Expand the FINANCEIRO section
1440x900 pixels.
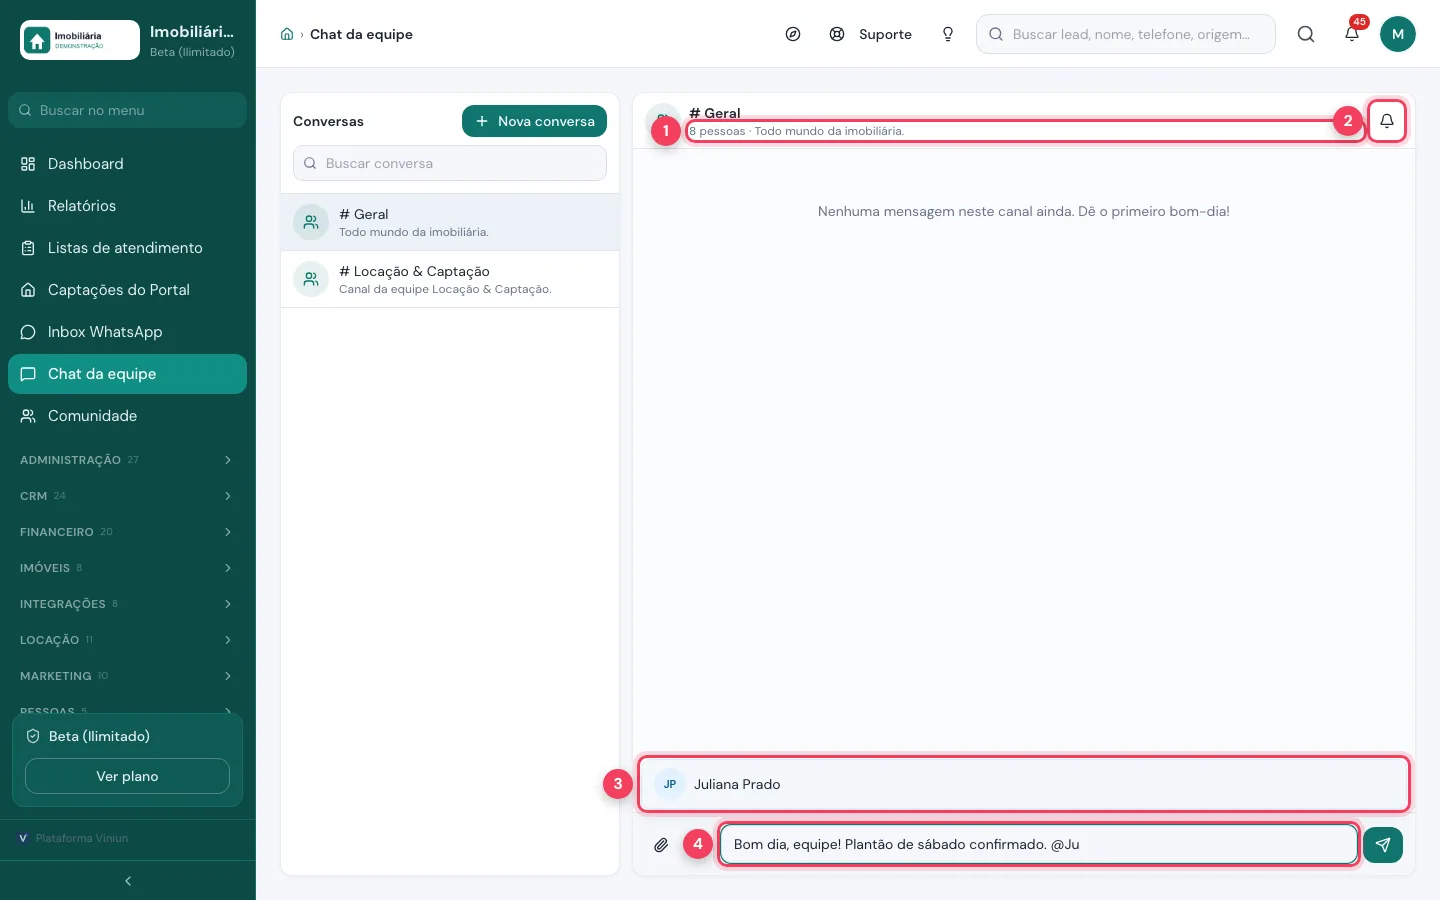(127, 532)
